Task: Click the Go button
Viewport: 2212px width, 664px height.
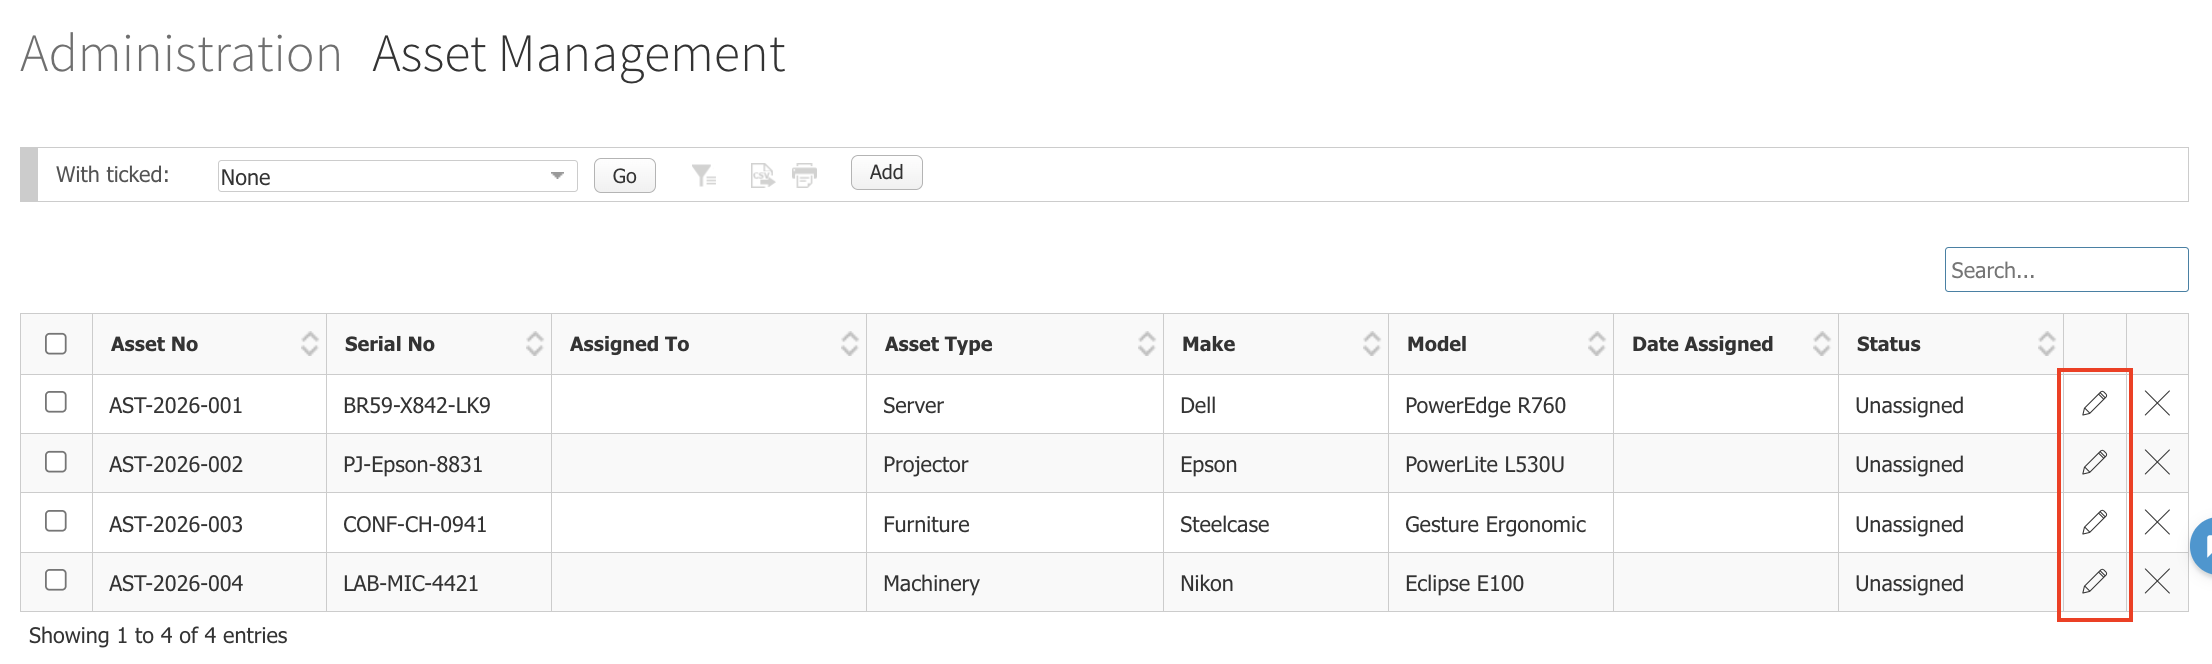Action: [x=625, y=176]
